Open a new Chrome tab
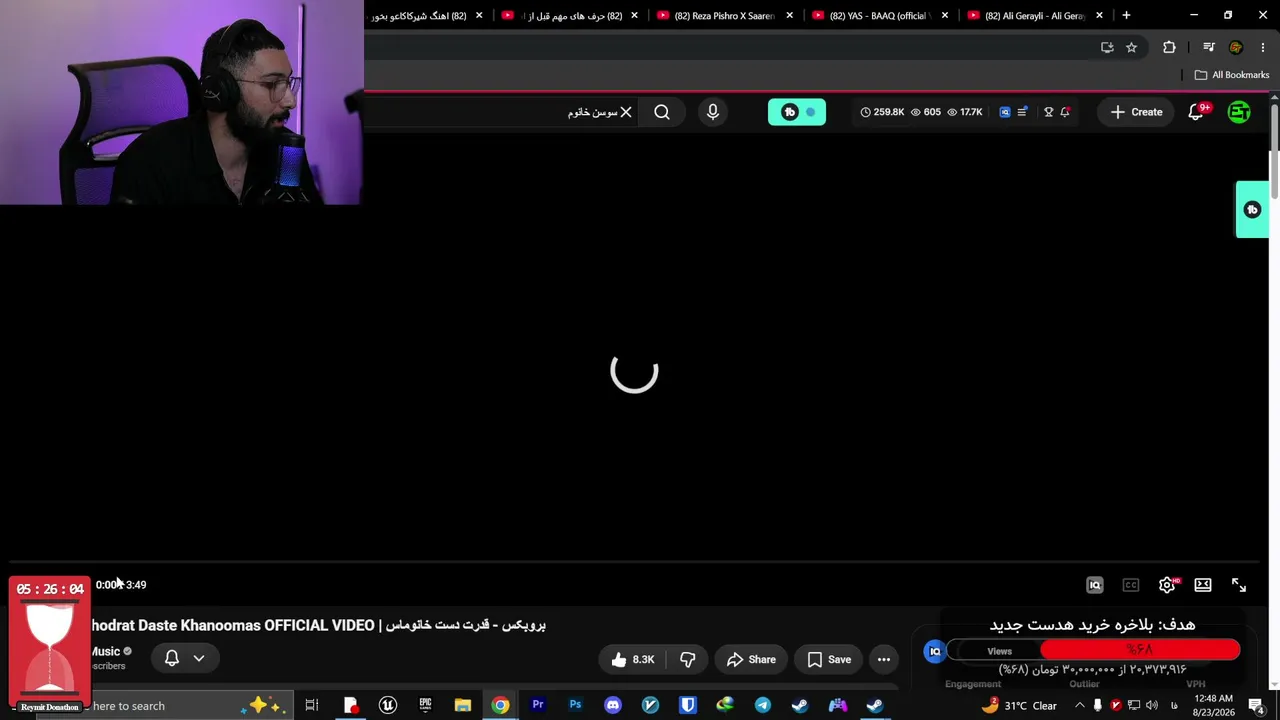Viewport: 1280px width, 720px height. 1126,16
